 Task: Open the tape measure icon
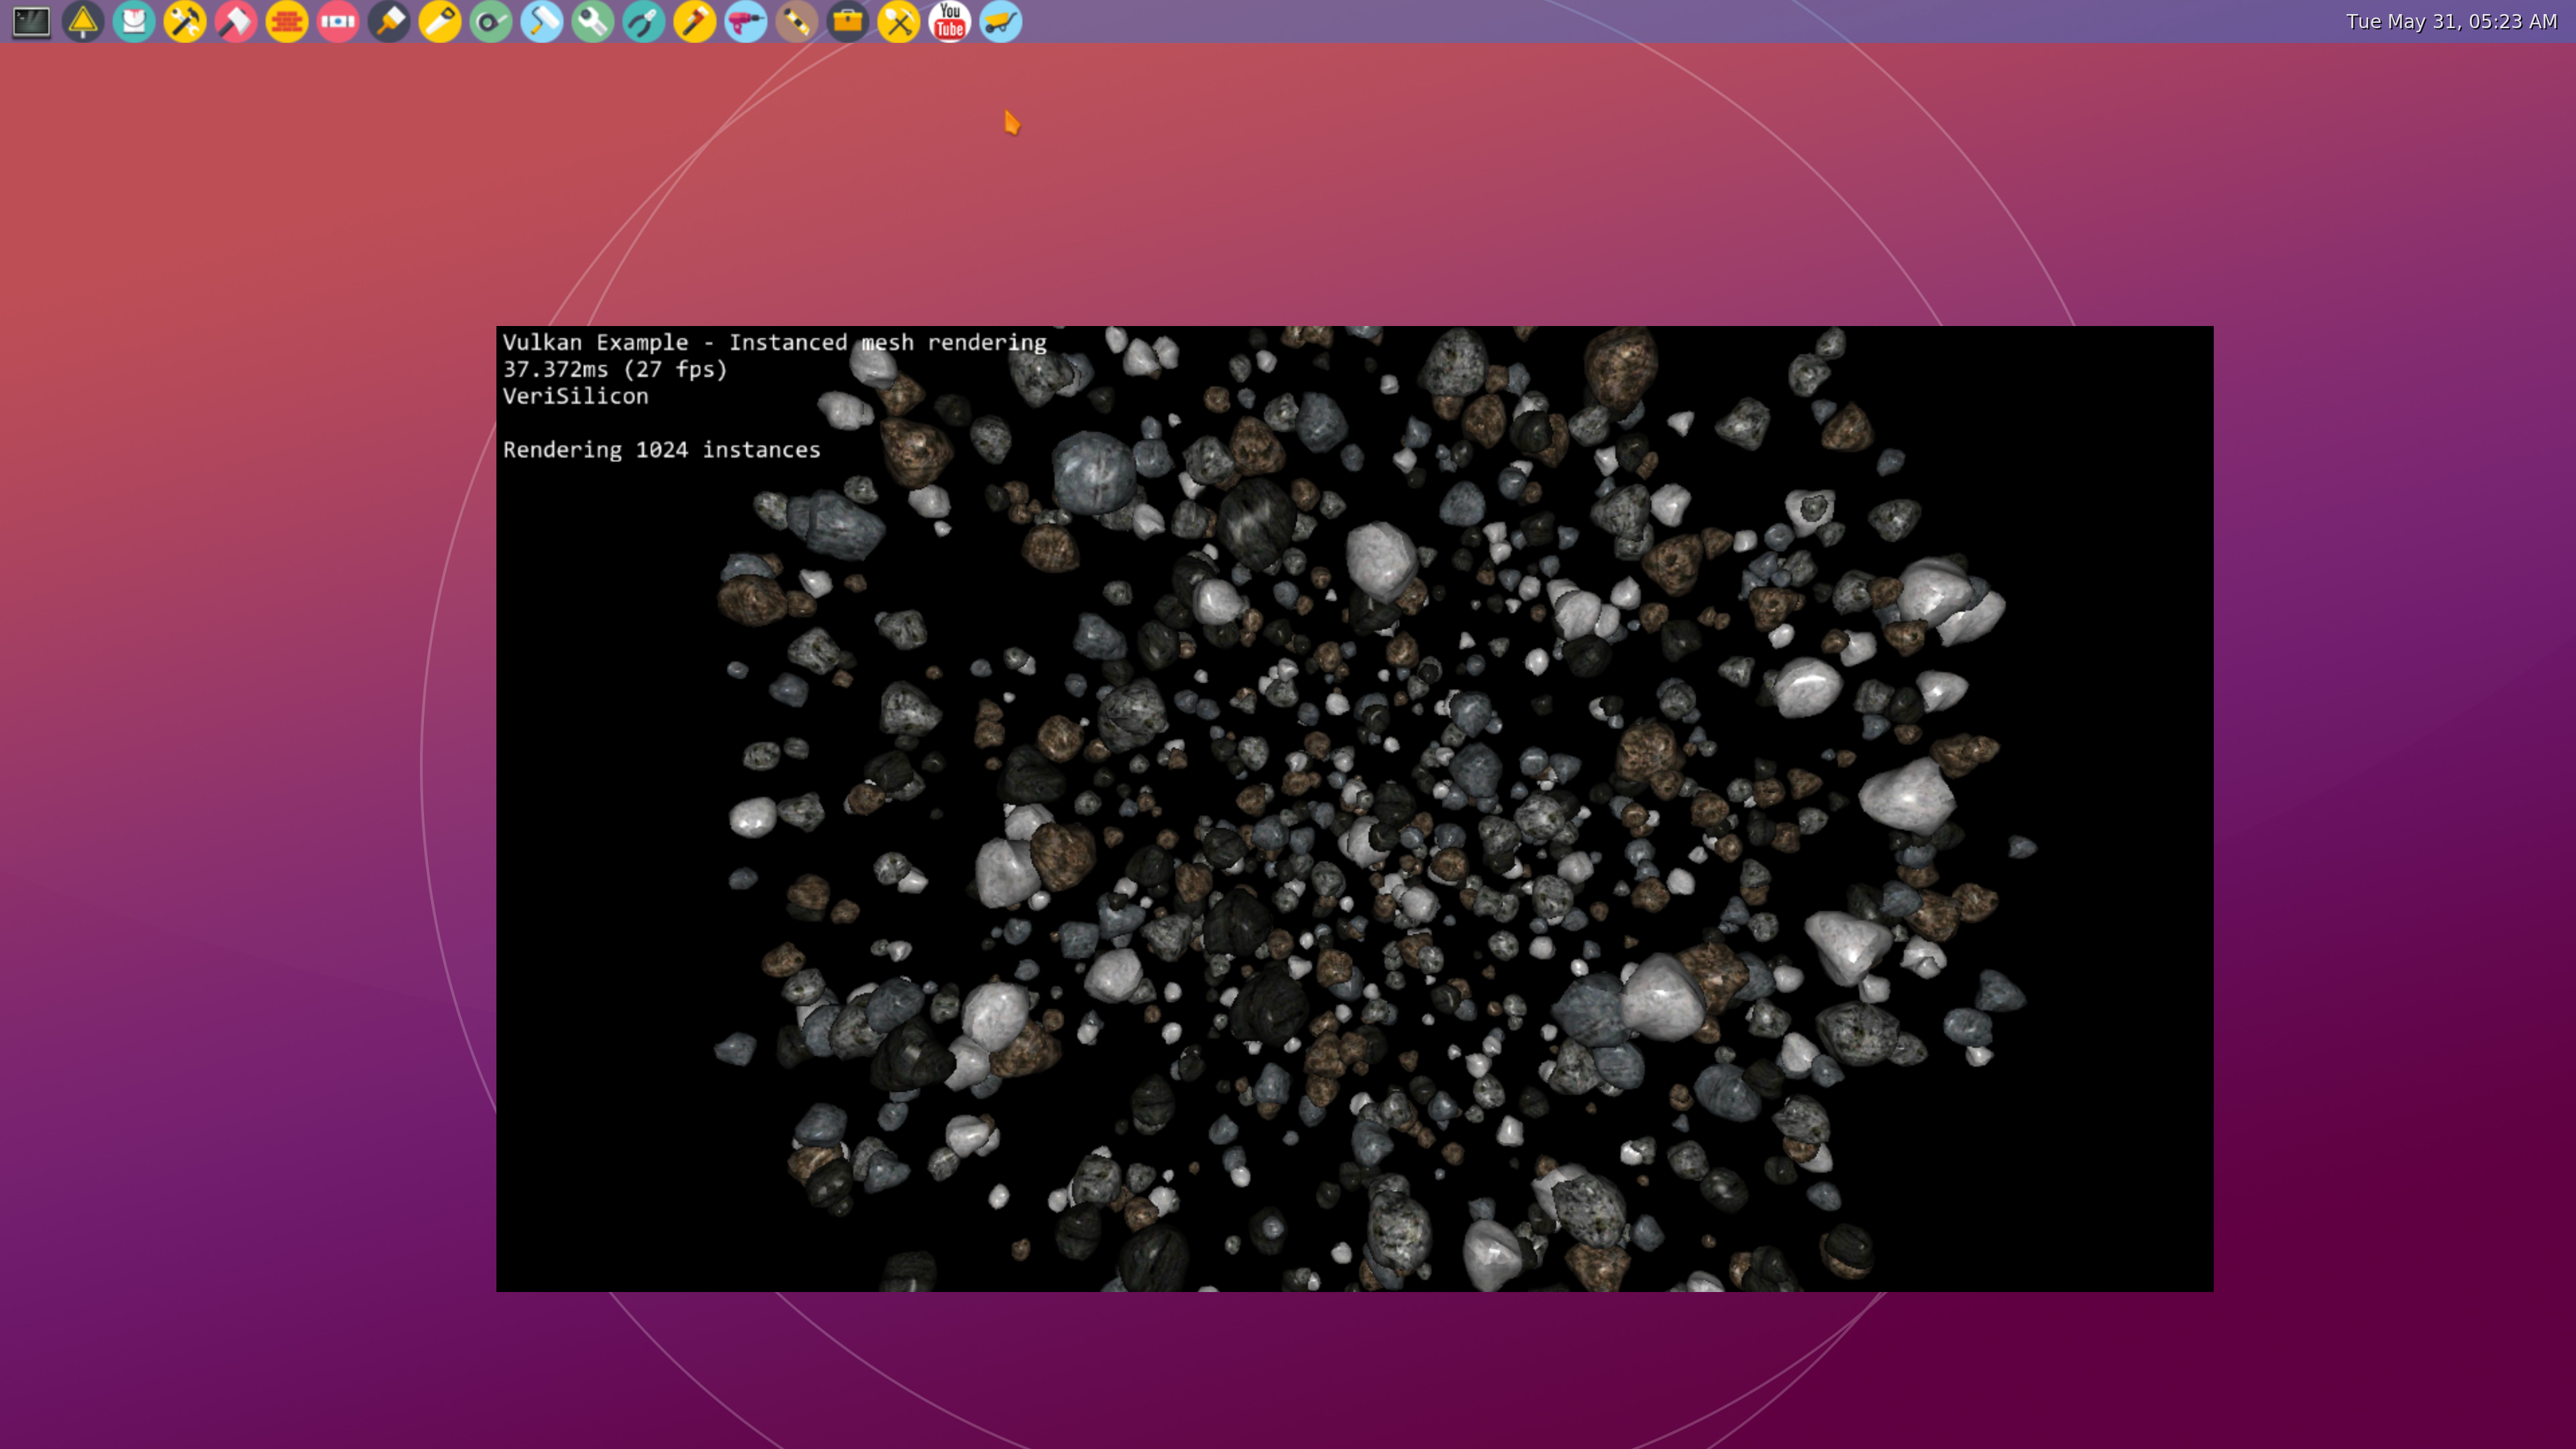click(x=491, y=21)
